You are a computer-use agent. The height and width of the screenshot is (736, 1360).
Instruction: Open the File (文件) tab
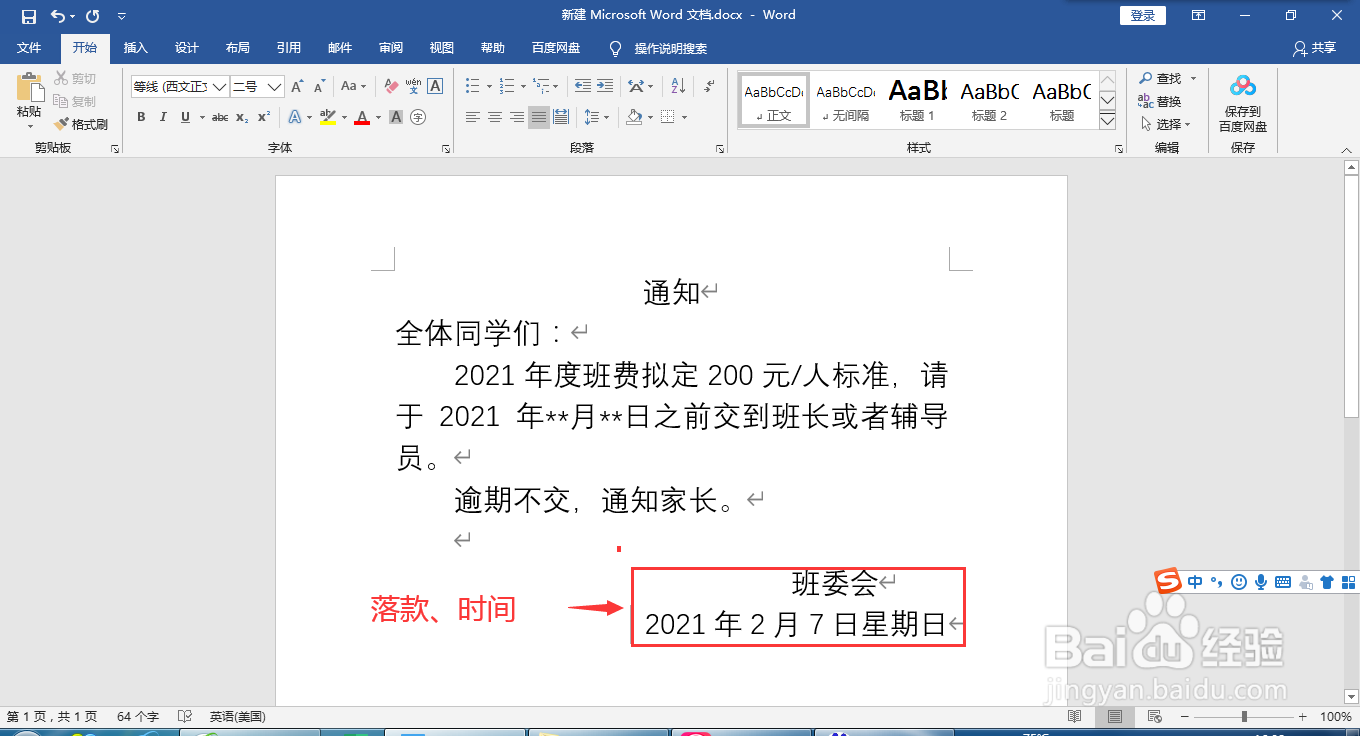click(x=29, y=48)
